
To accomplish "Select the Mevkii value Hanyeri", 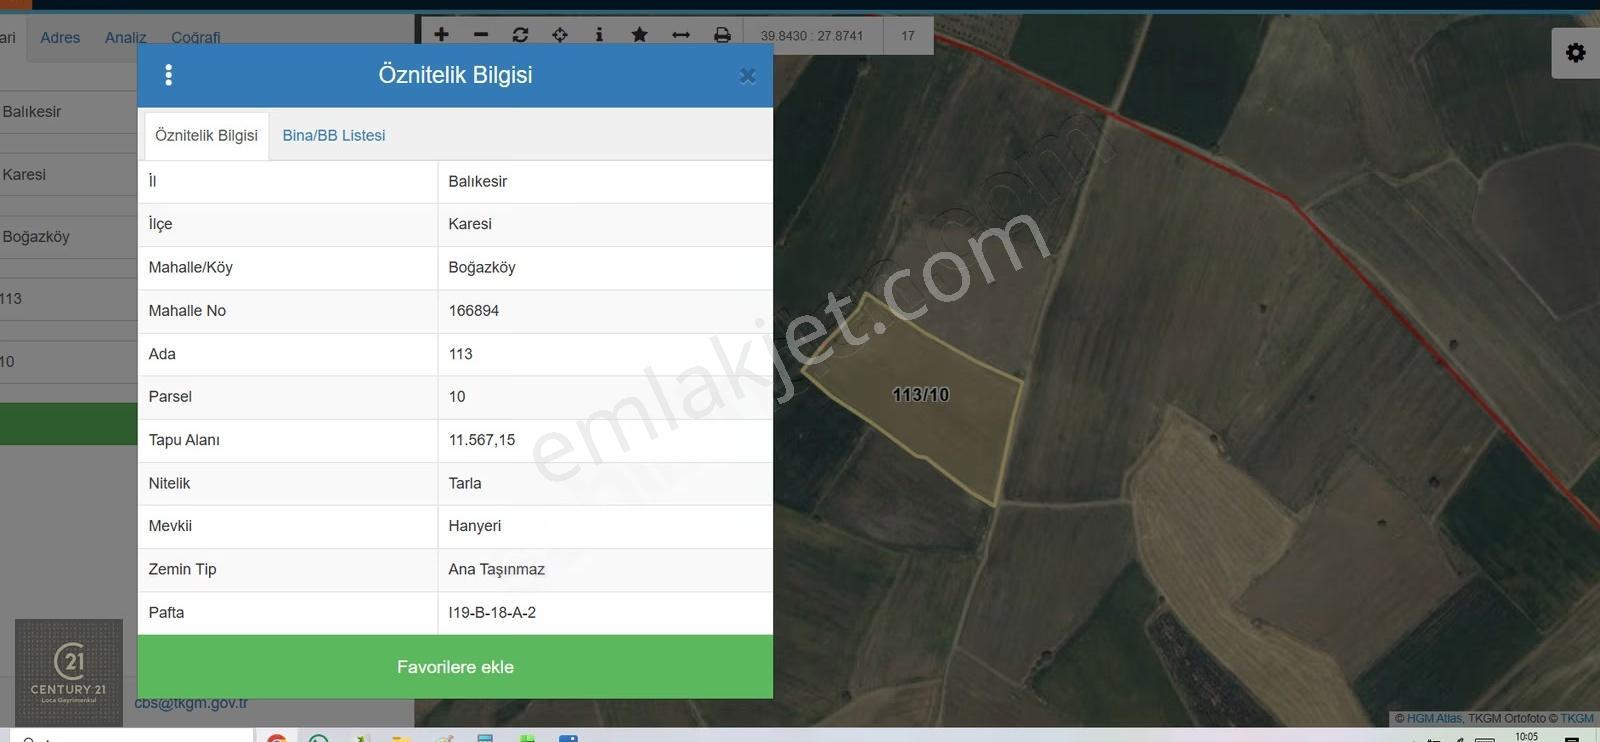I will tap(475, 526).
